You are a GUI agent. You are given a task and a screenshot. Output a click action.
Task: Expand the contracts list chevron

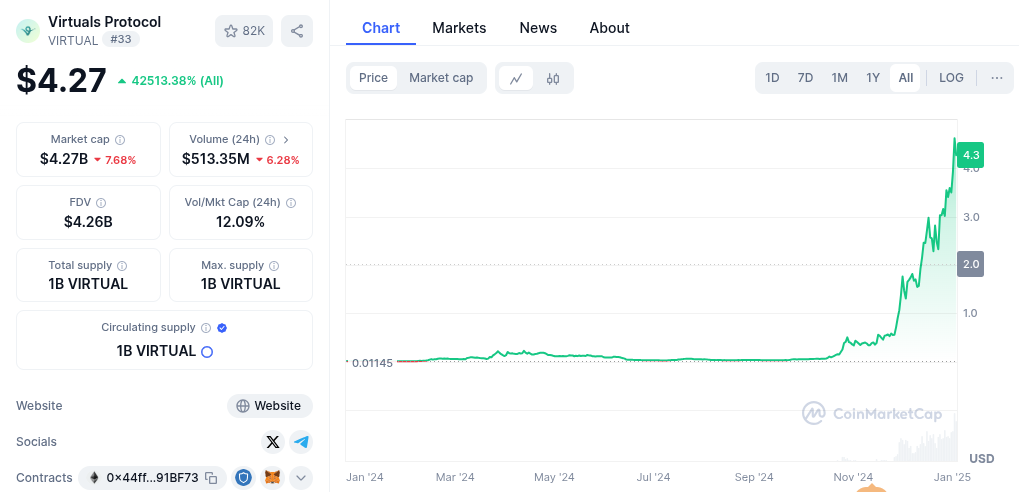point(301,478)
